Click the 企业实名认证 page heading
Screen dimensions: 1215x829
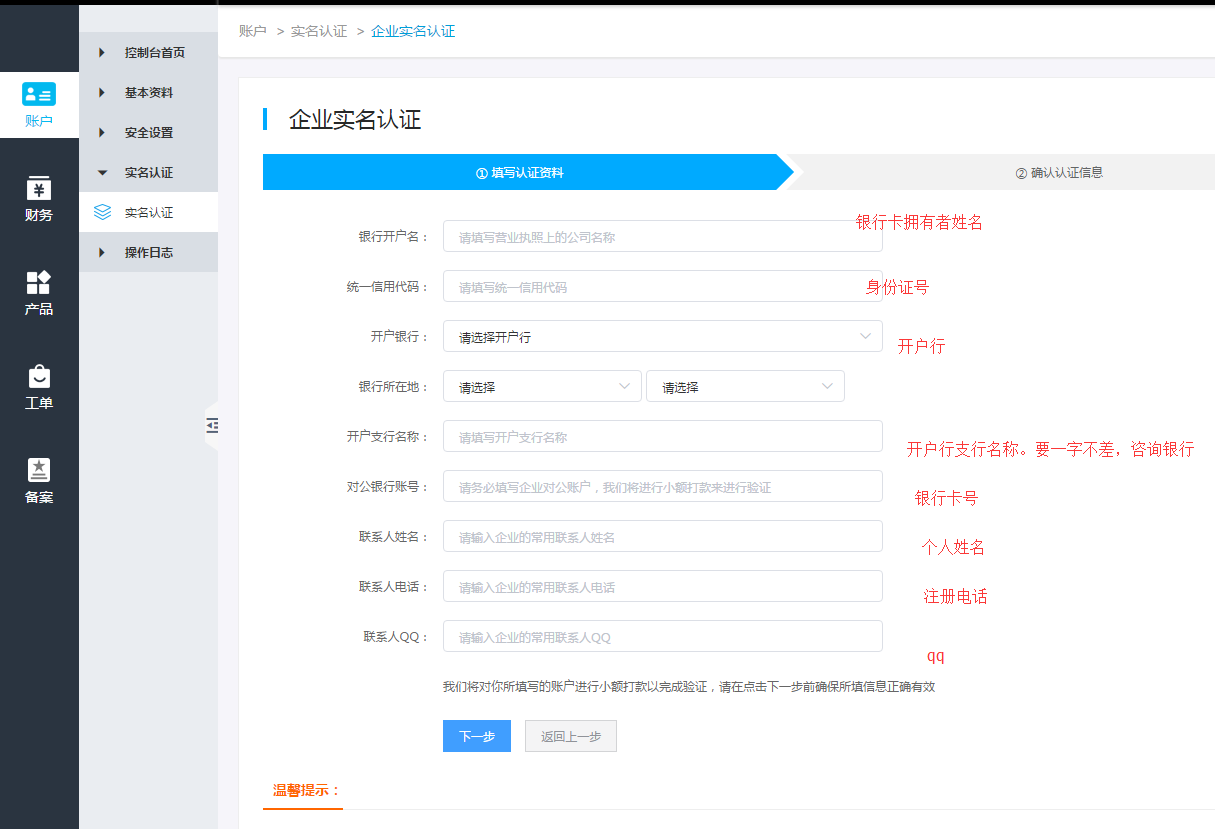tap(355, 120)
